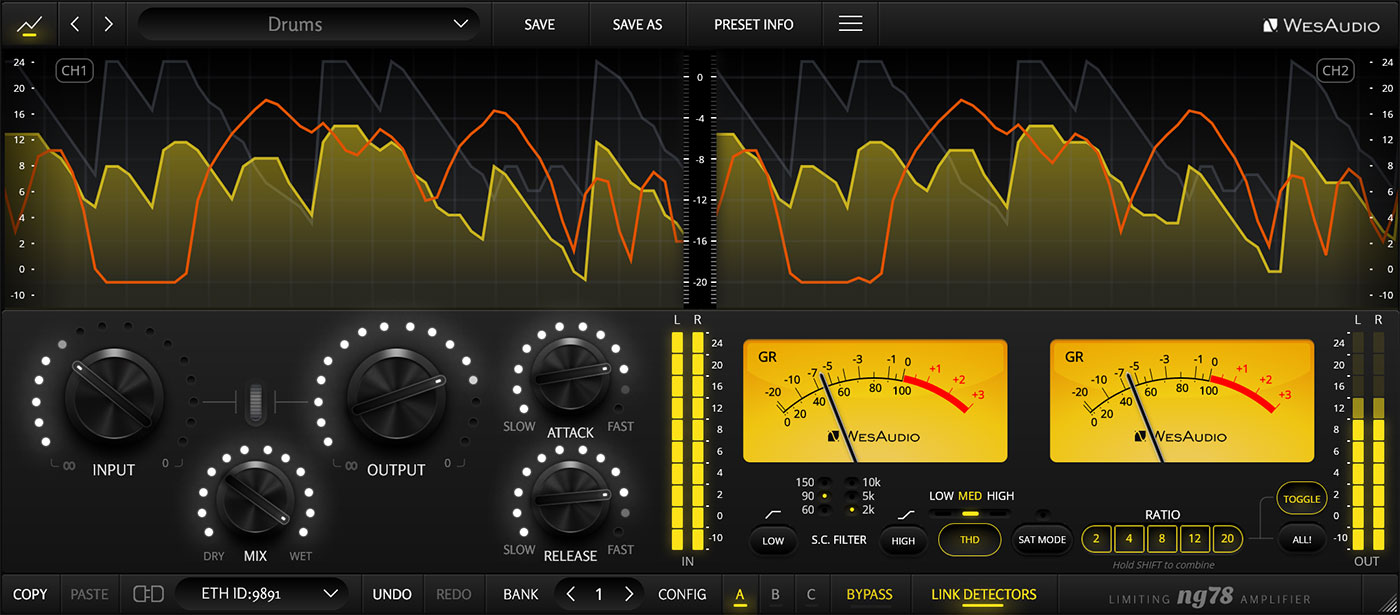This screenshot has height=615, width=1400.
Task: Enable the HIGH sidechain filter button
Action: coord(903,540)
